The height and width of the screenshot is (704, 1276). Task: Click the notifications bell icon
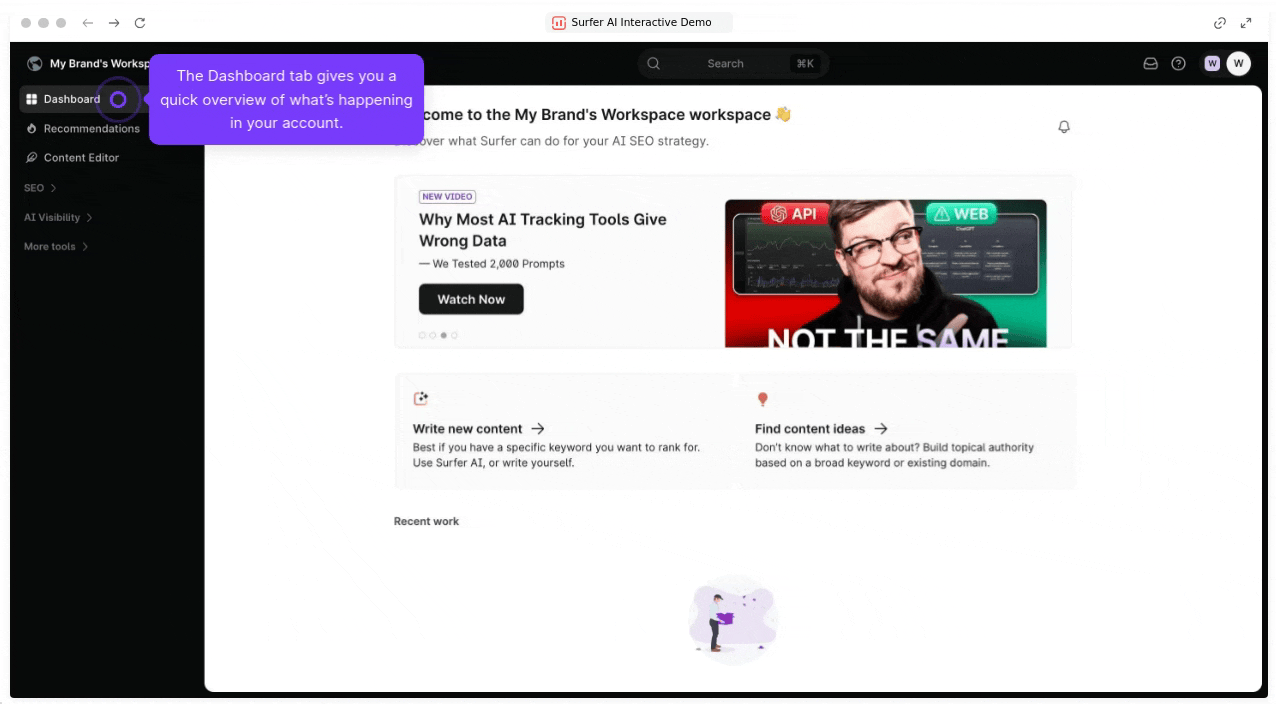coord(1064,127)
